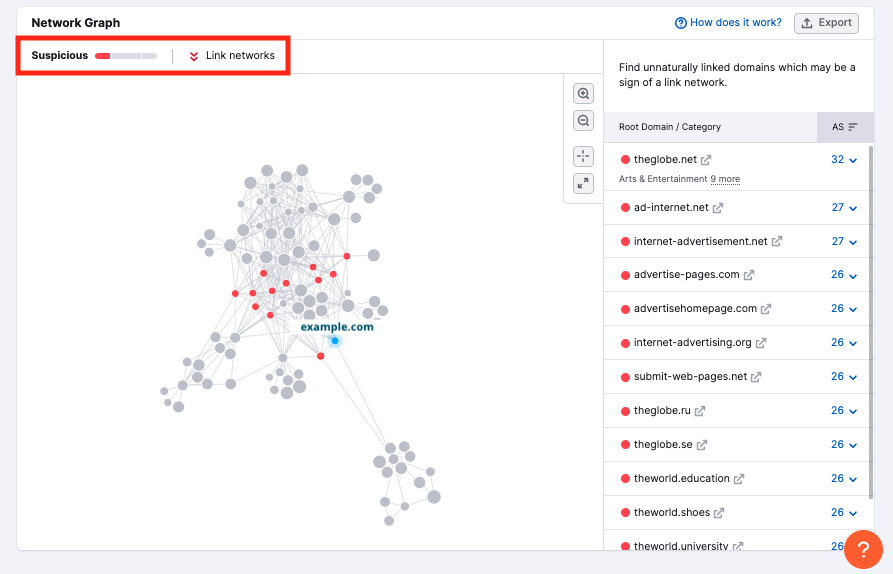Open ad-internet.net external link icon
Screen dimensions: 893x574
pyautogui.click(x=717, y=208)
